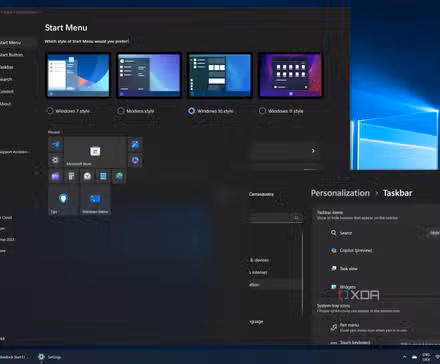This screenshot has width=440, height=364.
Task: Click the blue tile right of Microsoft Store
Action: [x=135, y=144]
